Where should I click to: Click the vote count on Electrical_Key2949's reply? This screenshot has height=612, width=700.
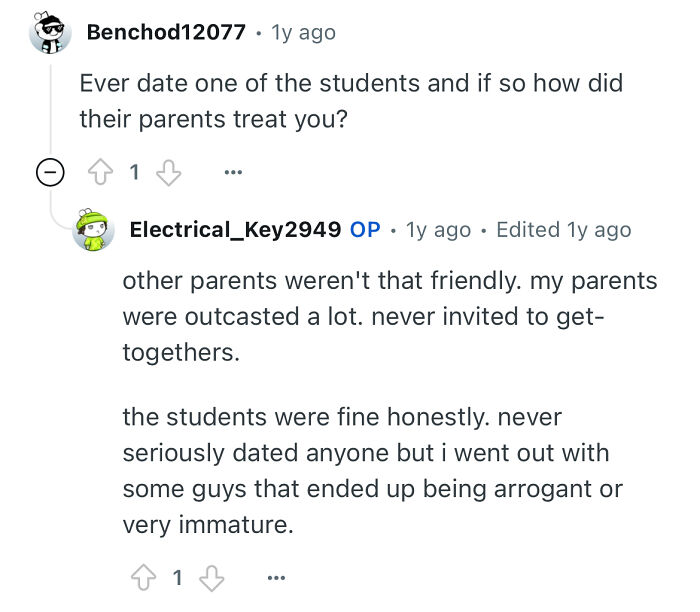pos(177,577)
